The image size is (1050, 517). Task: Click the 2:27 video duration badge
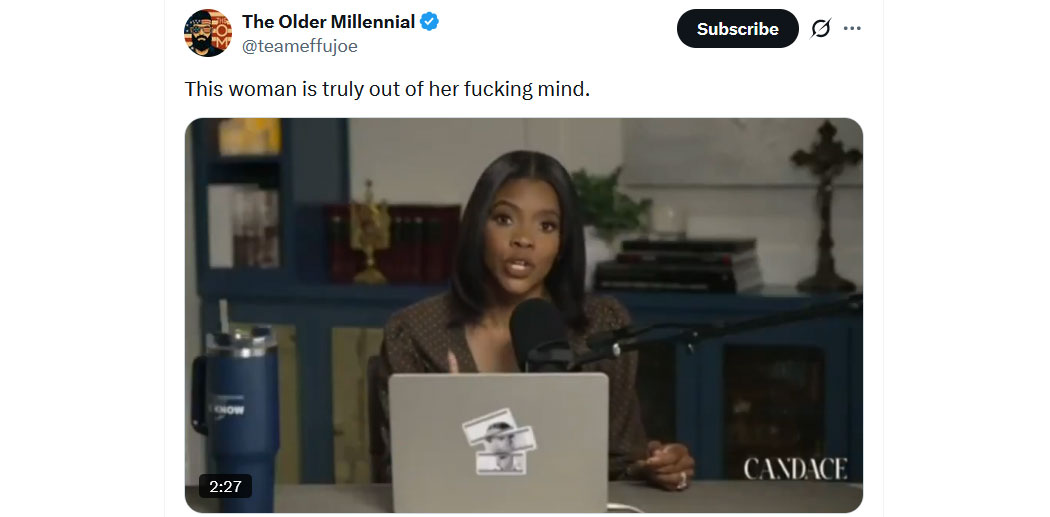pos(225,486)
